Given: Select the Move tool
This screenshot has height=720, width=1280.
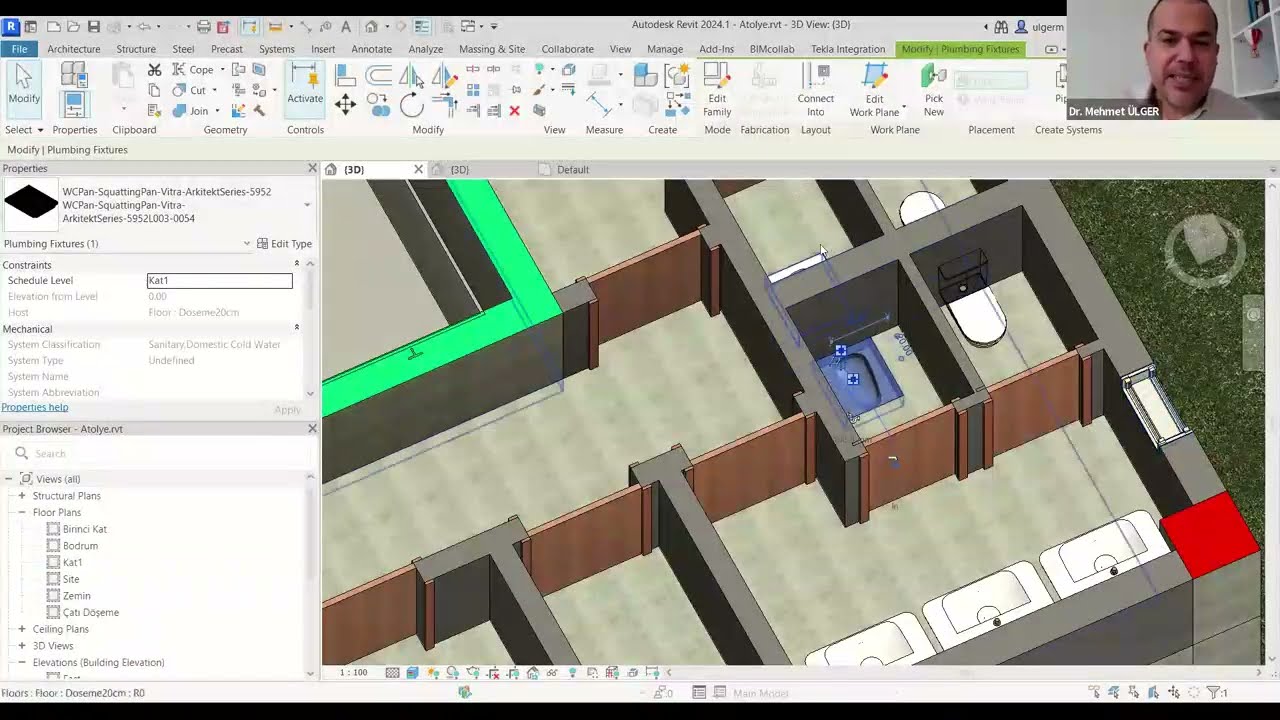Looking at the screenshot, I should (345, 104).
